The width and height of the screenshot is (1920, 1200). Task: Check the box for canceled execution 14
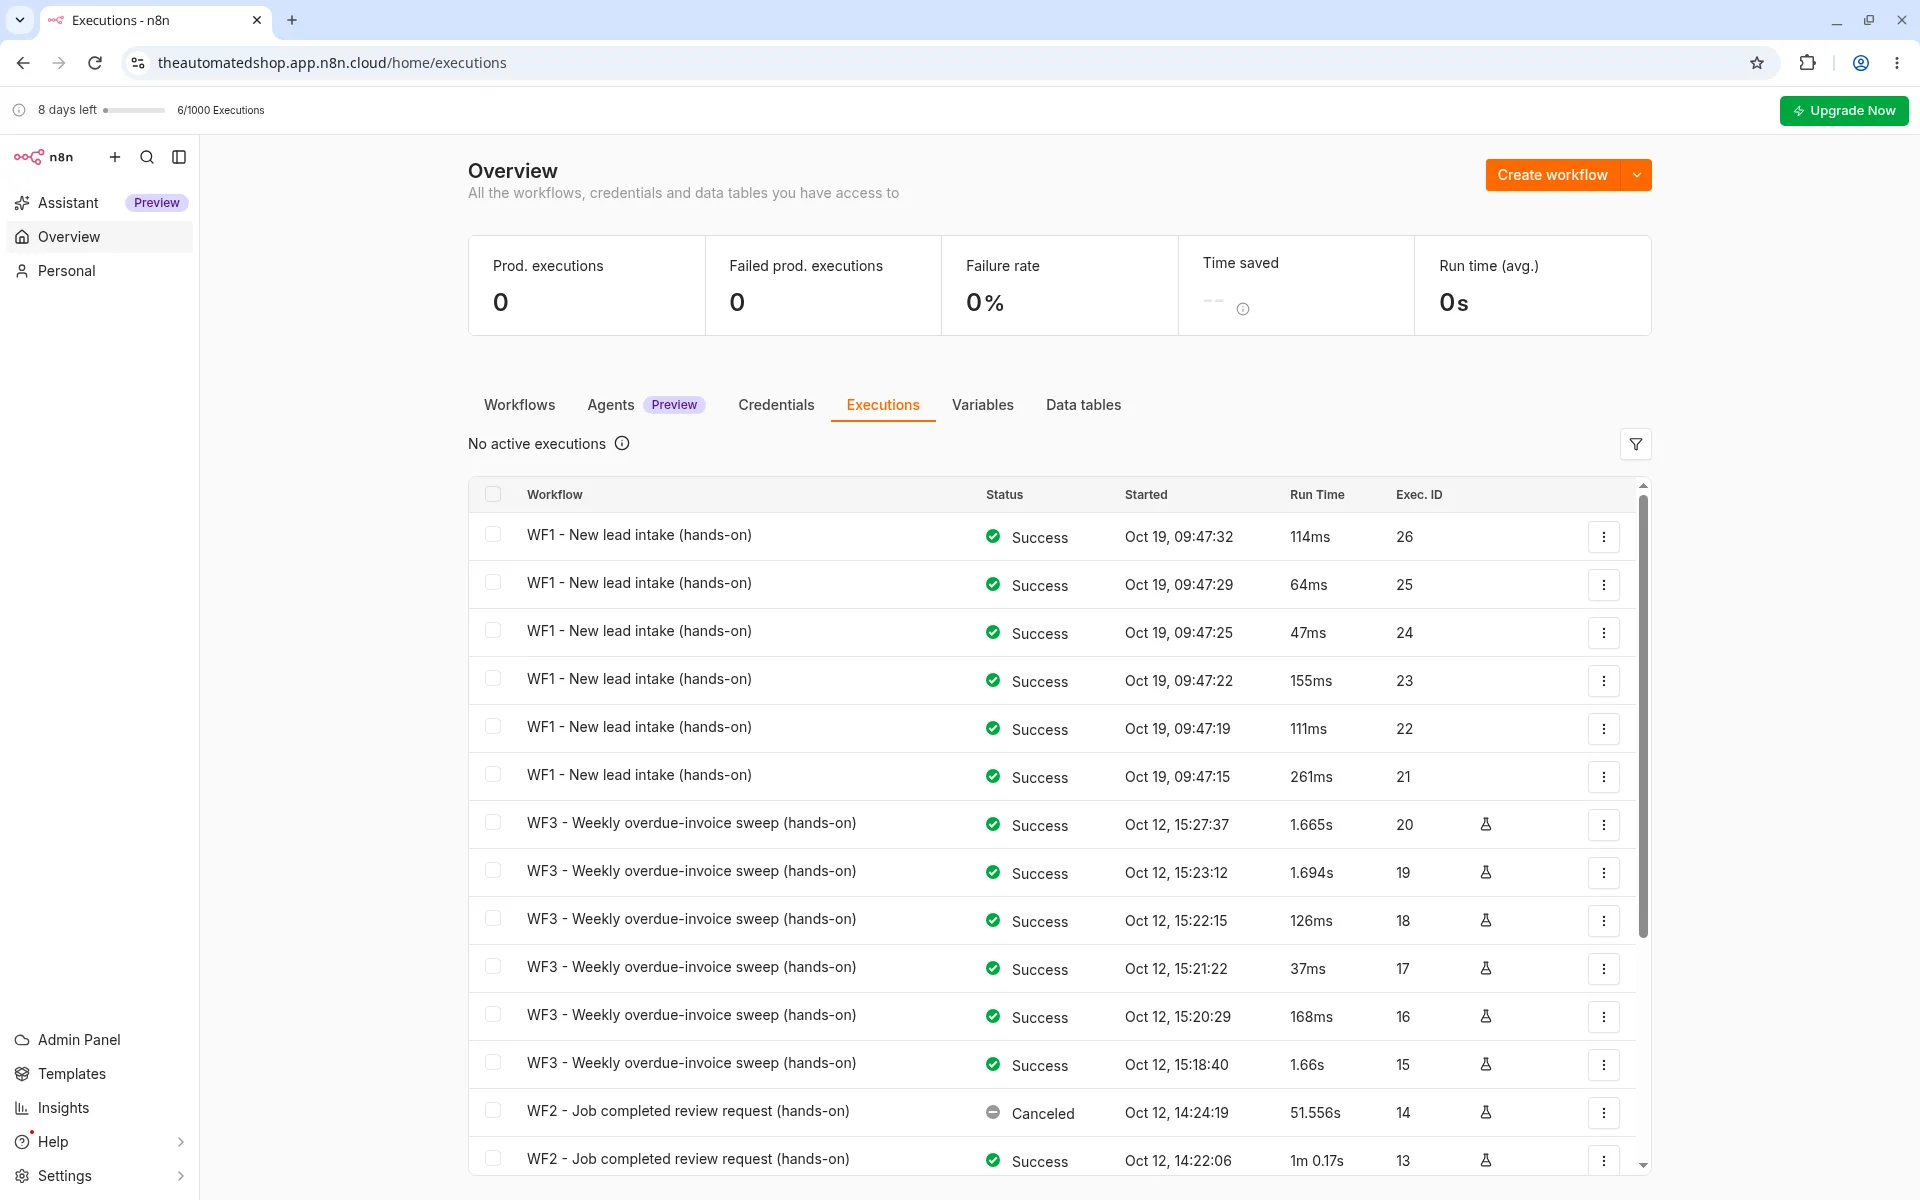tap(493, 1110)
